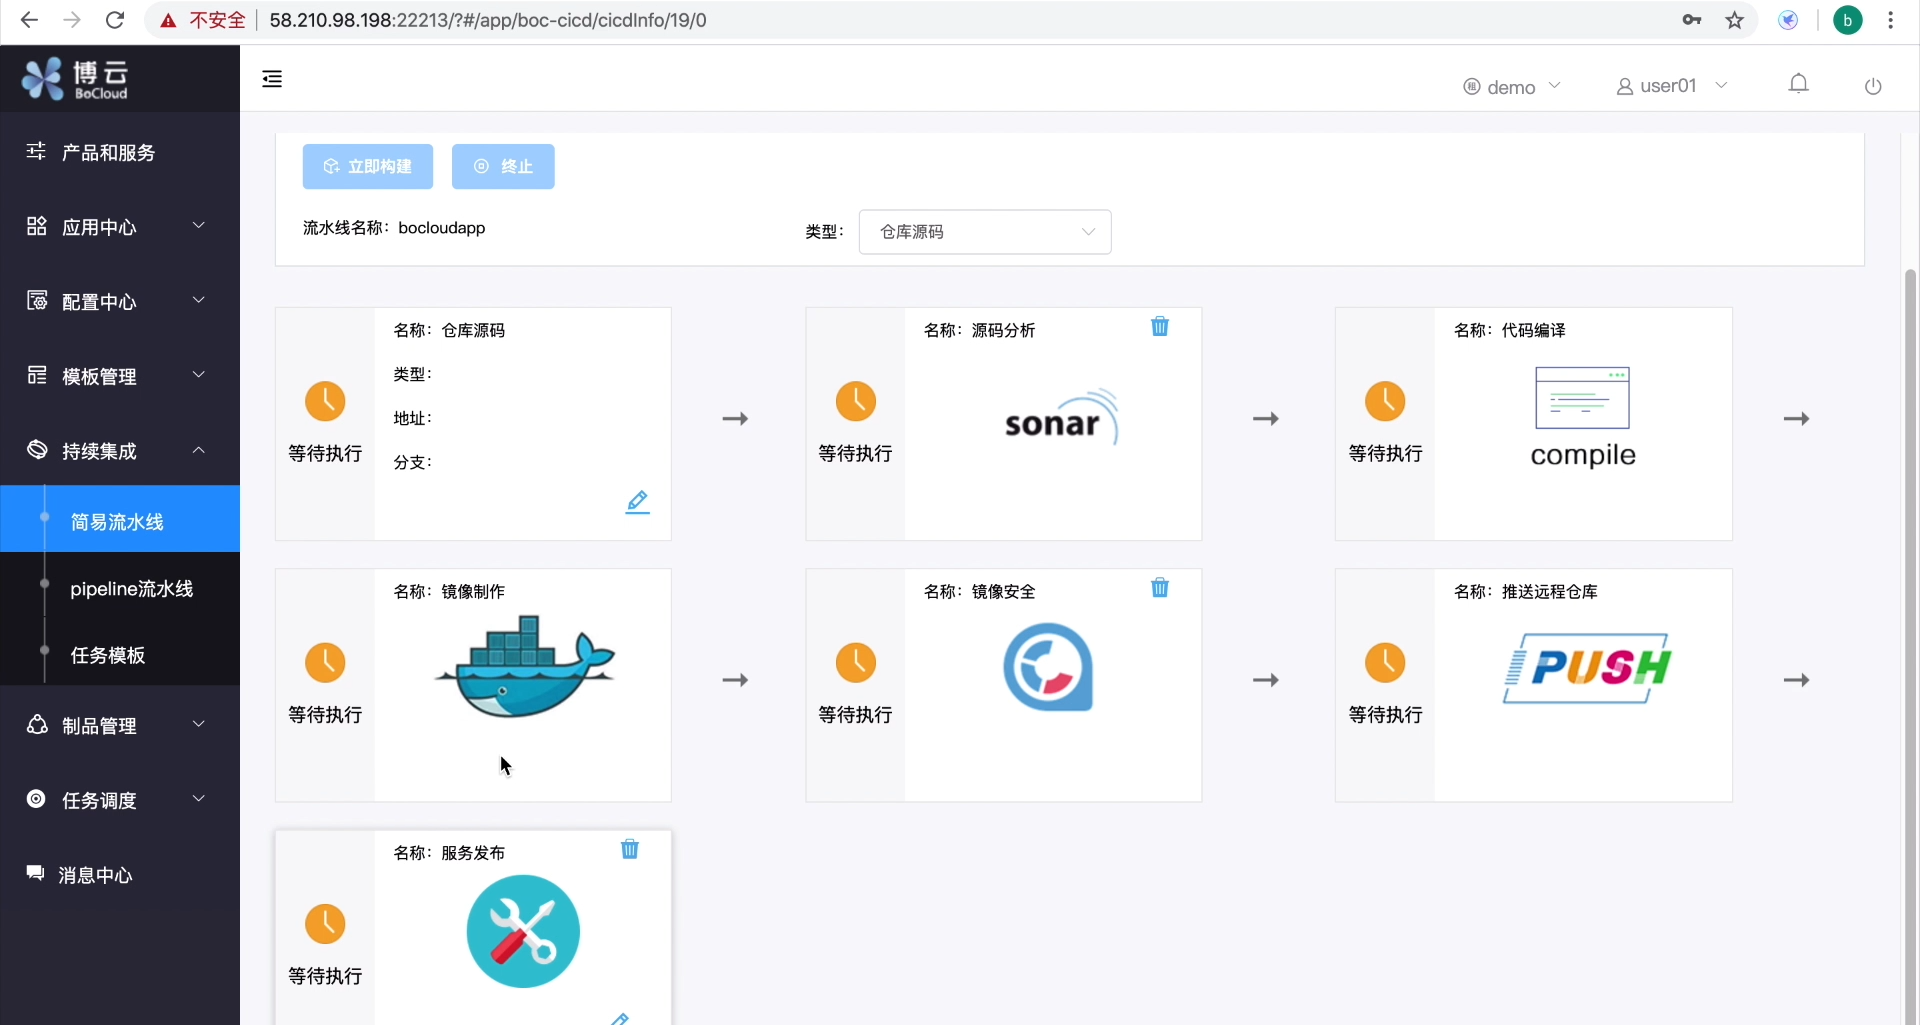This screenshot has height=1025, width=1920.
Task: Click the clock status icon of 镜像安全
Action: coord(856,662)
